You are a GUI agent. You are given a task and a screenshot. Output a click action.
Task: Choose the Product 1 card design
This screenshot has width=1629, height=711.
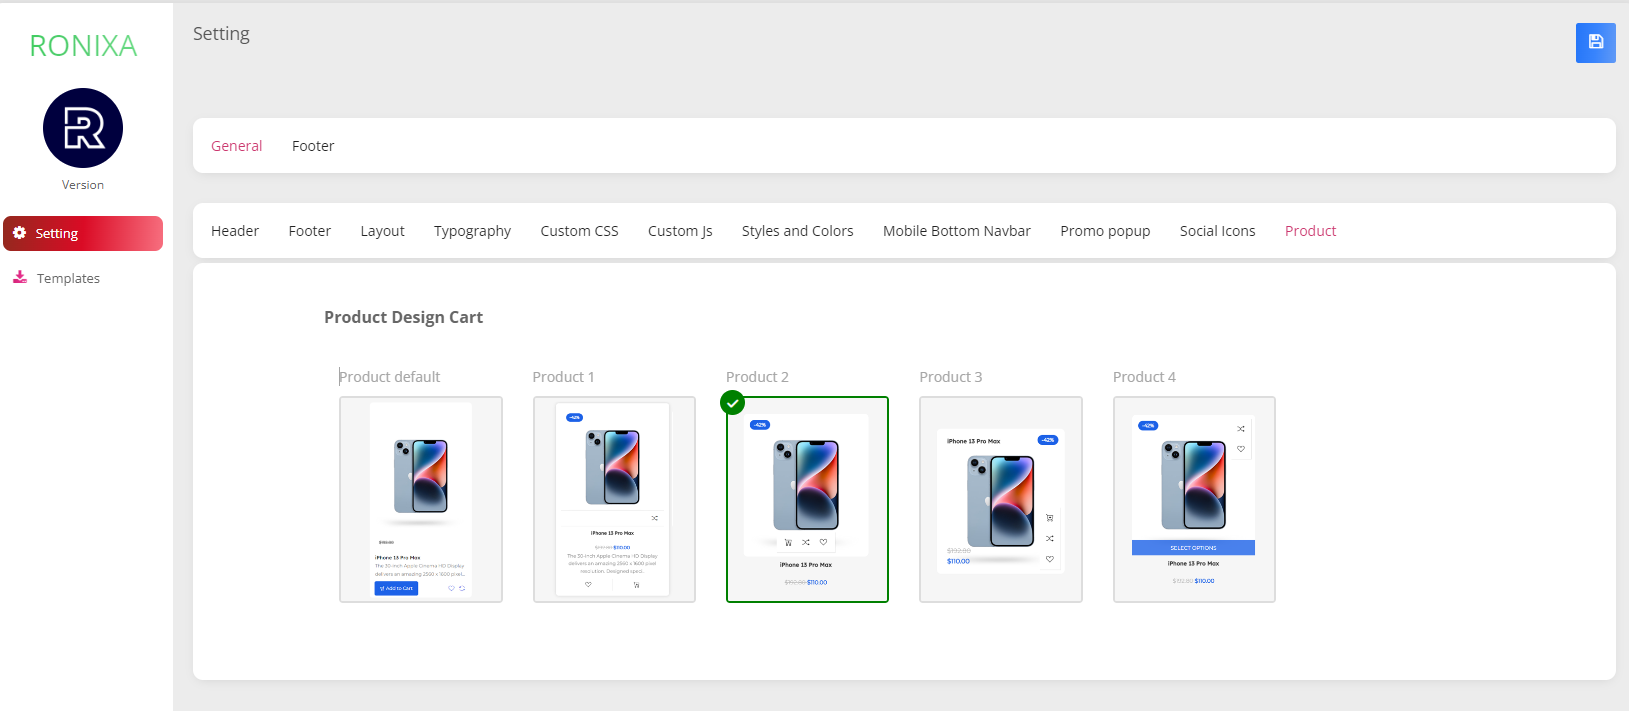pos(614,500)
